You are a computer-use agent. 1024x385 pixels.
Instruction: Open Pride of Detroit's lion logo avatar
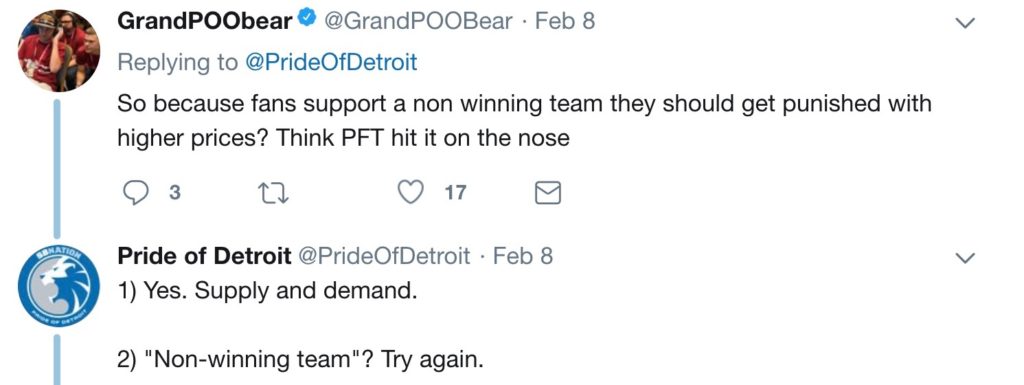coord(59,285)
